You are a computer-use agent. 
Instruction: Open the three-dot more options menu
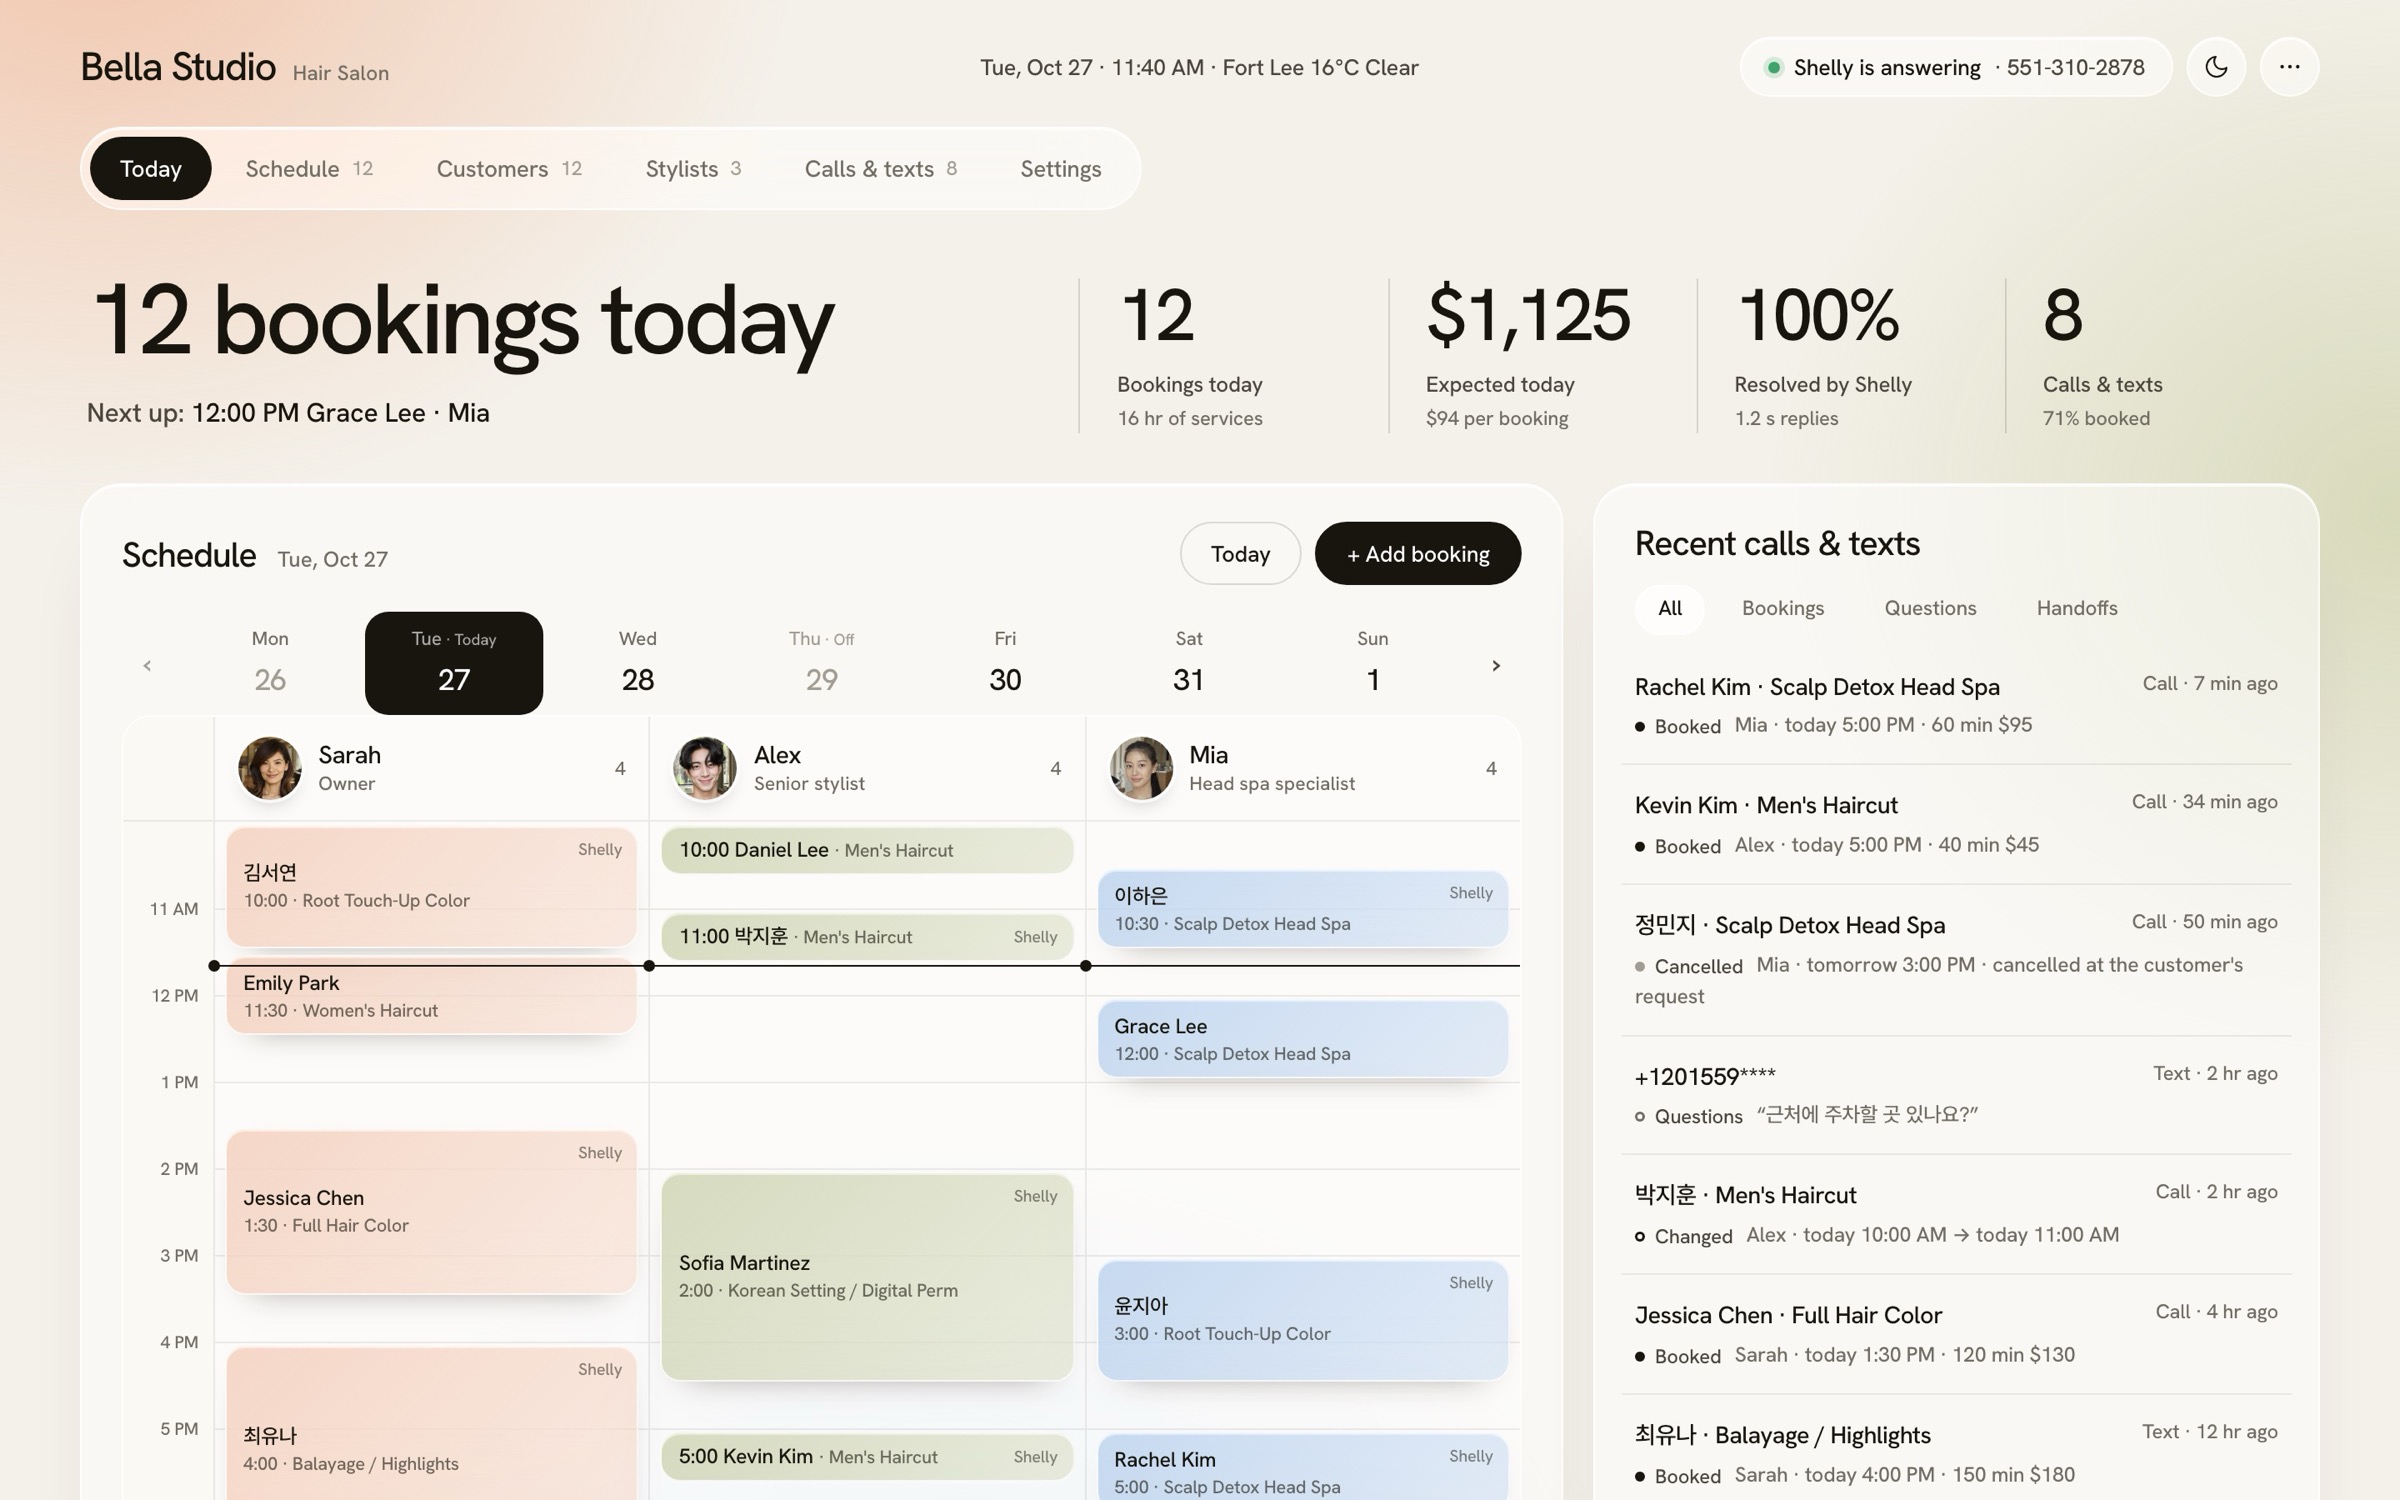click(2289, 67)
